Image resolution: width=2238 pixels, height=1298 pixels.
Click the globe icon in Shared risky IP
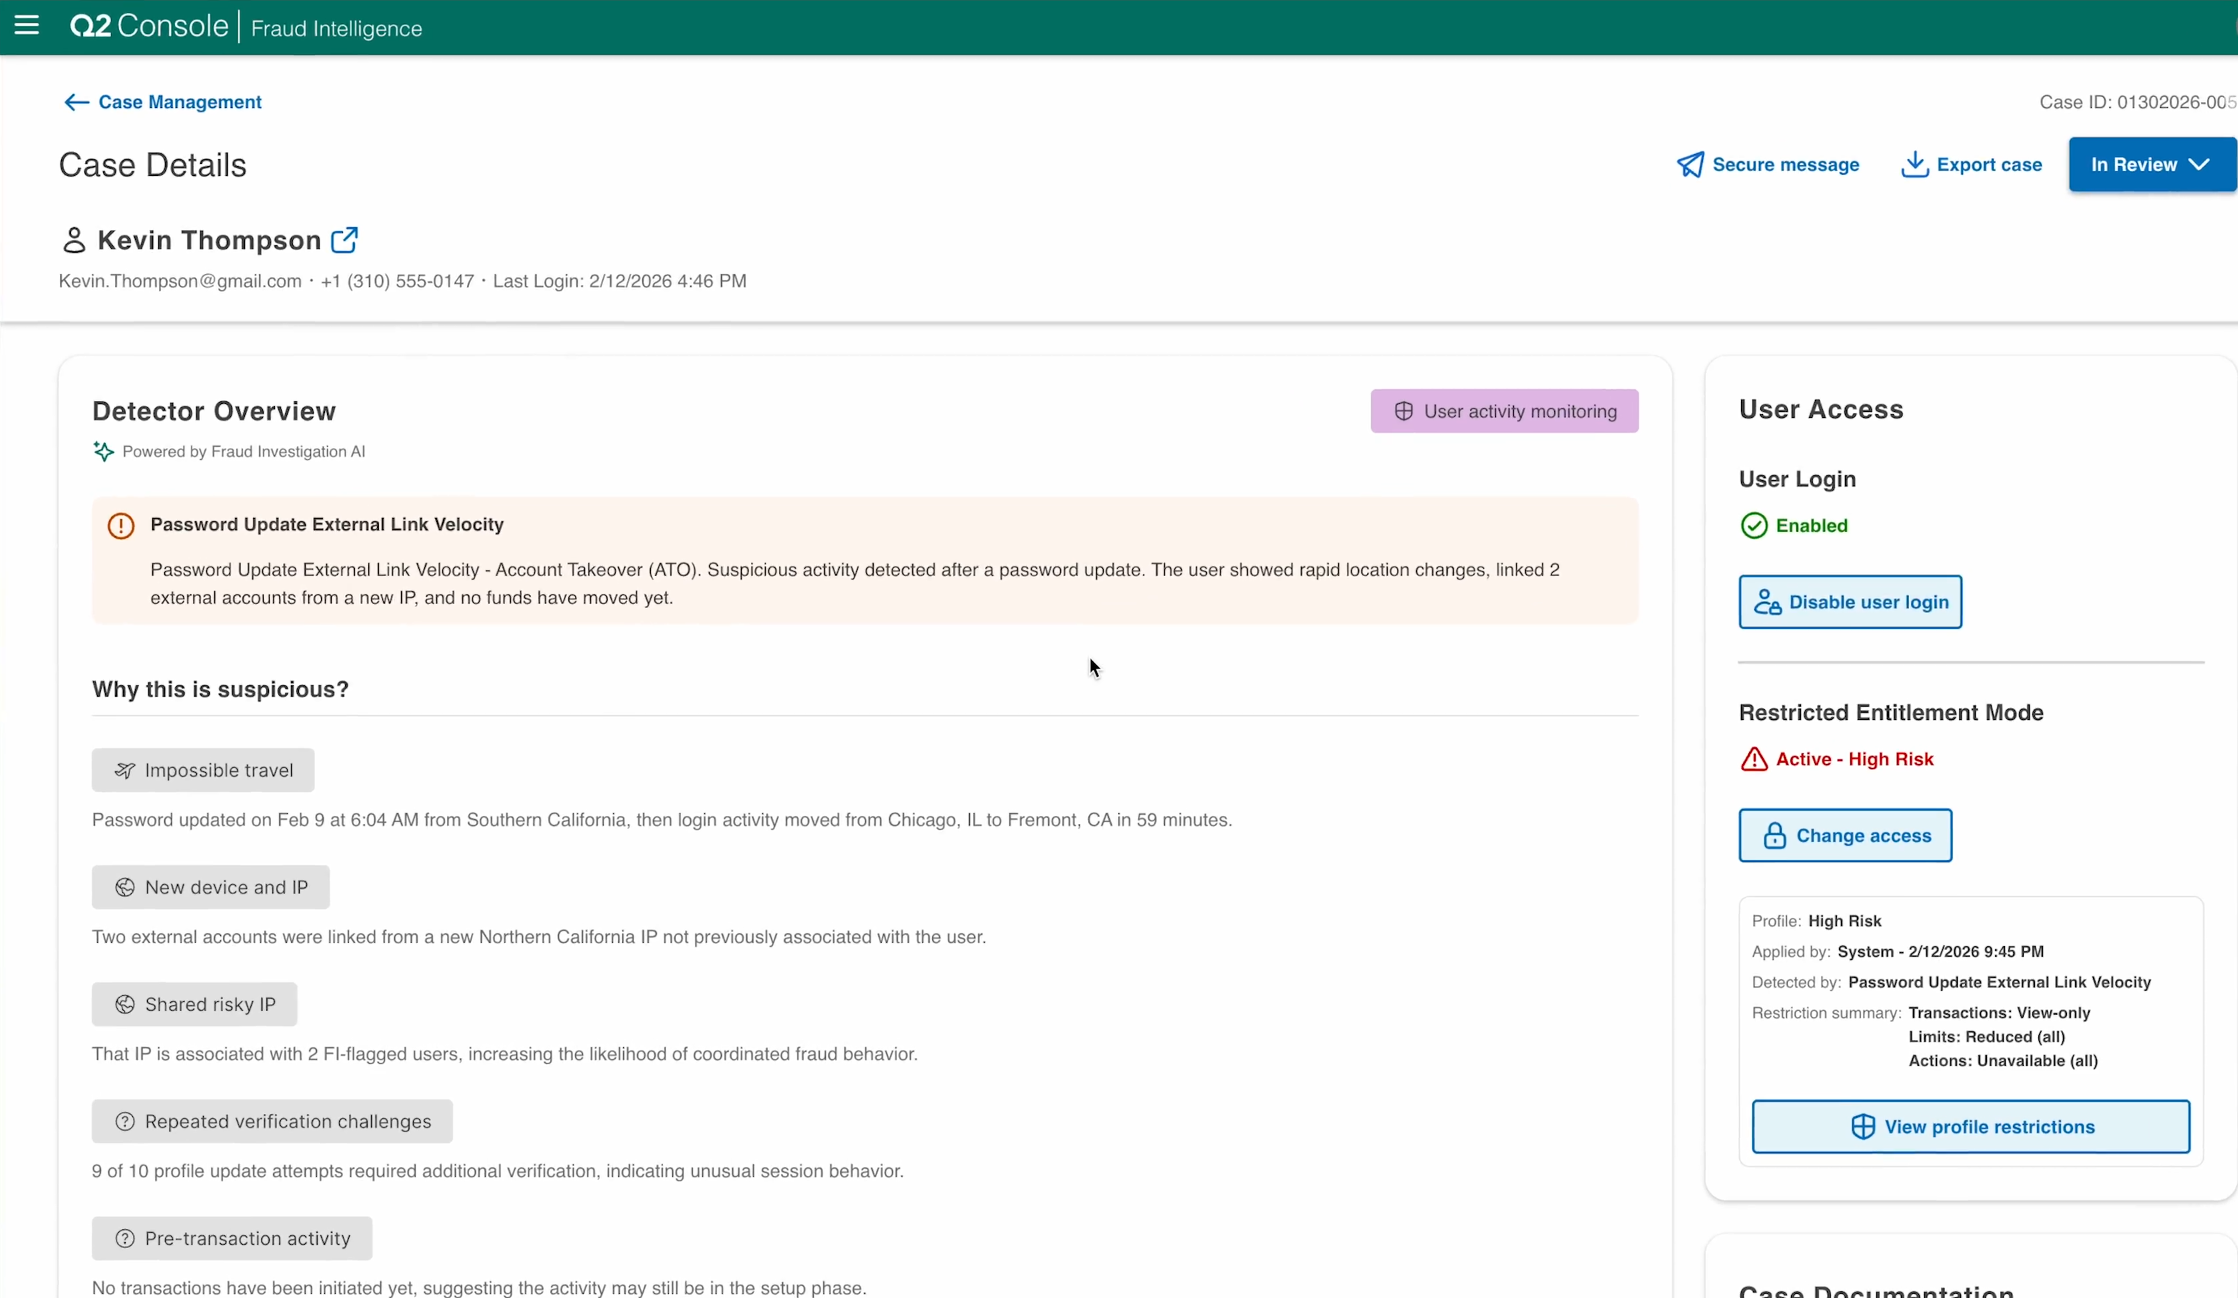pyautogui.click(x=125, y=1004)
